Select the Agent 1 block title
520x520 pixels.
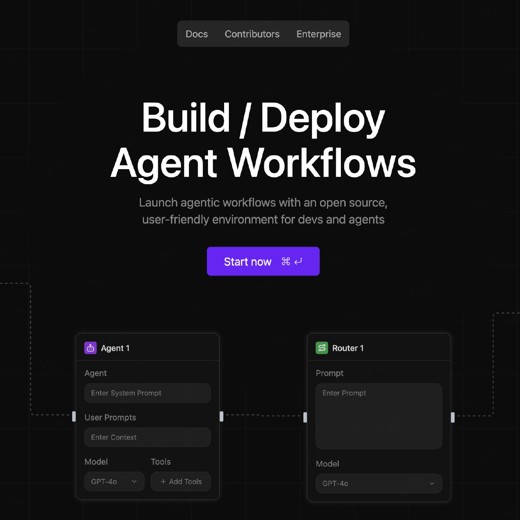[x=115, y=348]
